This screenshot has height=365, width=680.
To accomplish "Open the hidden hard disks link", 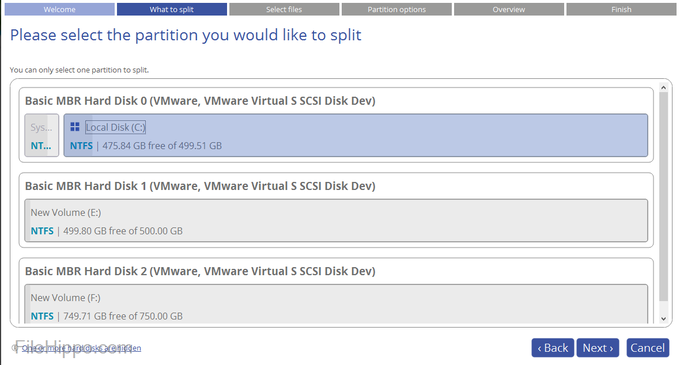I will click(81, 348).
